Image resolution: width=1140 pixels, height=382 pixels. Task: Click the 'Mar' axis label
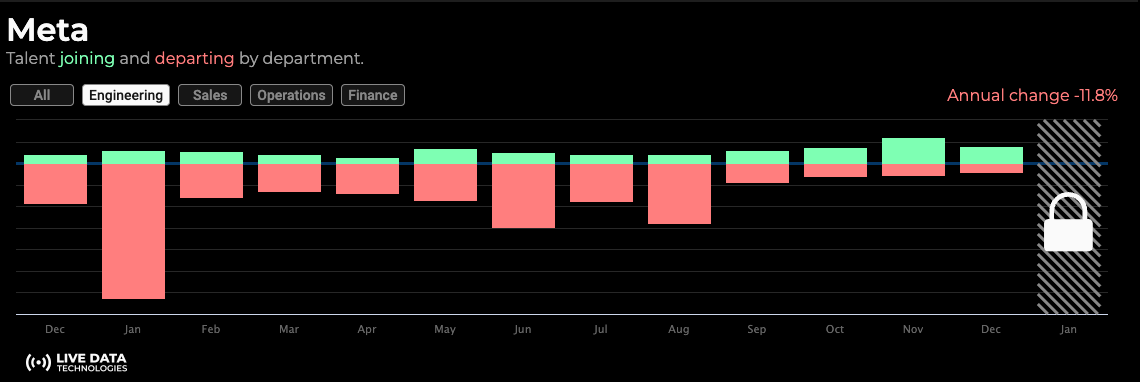[289, 330]
